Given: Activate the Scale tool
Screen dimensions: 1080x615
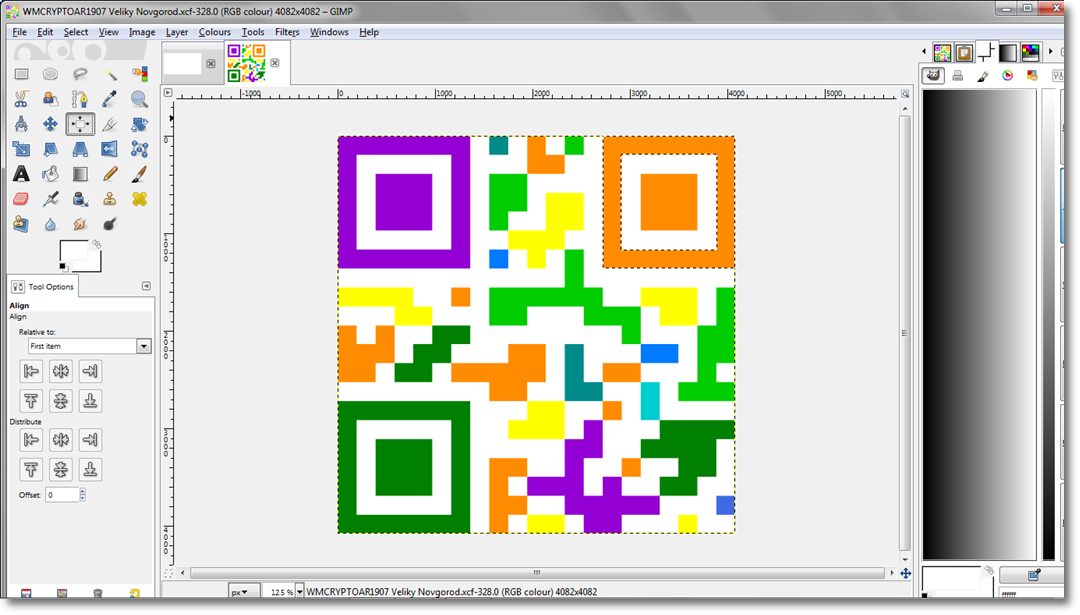Looking at the screenshot, I should pos(21,149).
